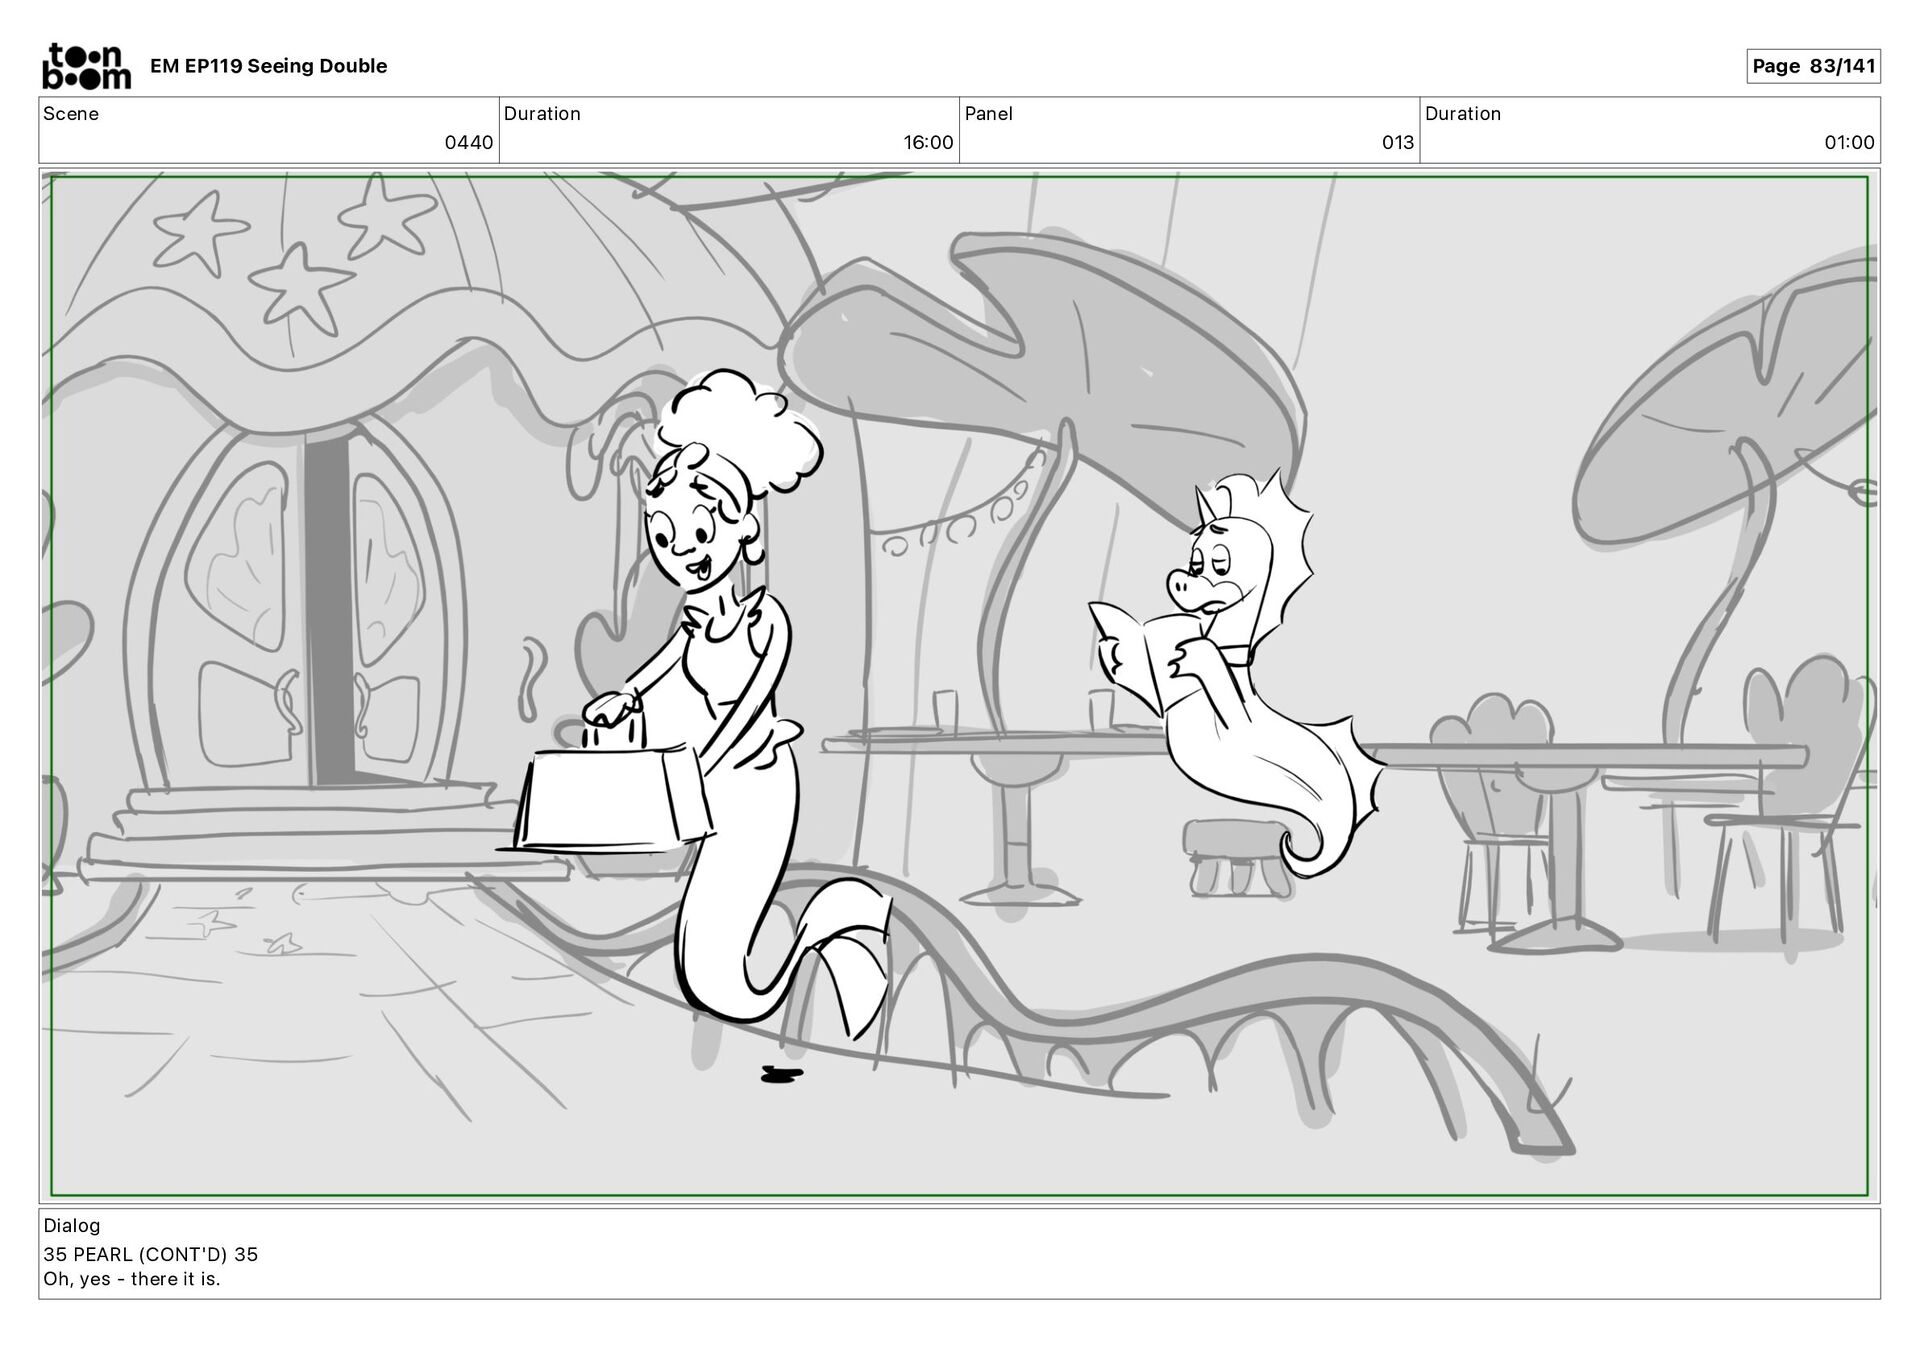This screenshot has height=1357, width=1920.
Task: Click the Scene number 0440 field
Action: click(x=468, y=142)
